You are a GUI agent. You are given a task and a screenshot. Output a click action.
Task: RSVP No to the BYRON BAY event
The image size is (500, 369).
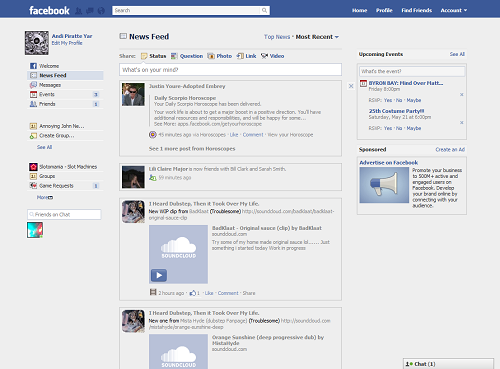399,100
